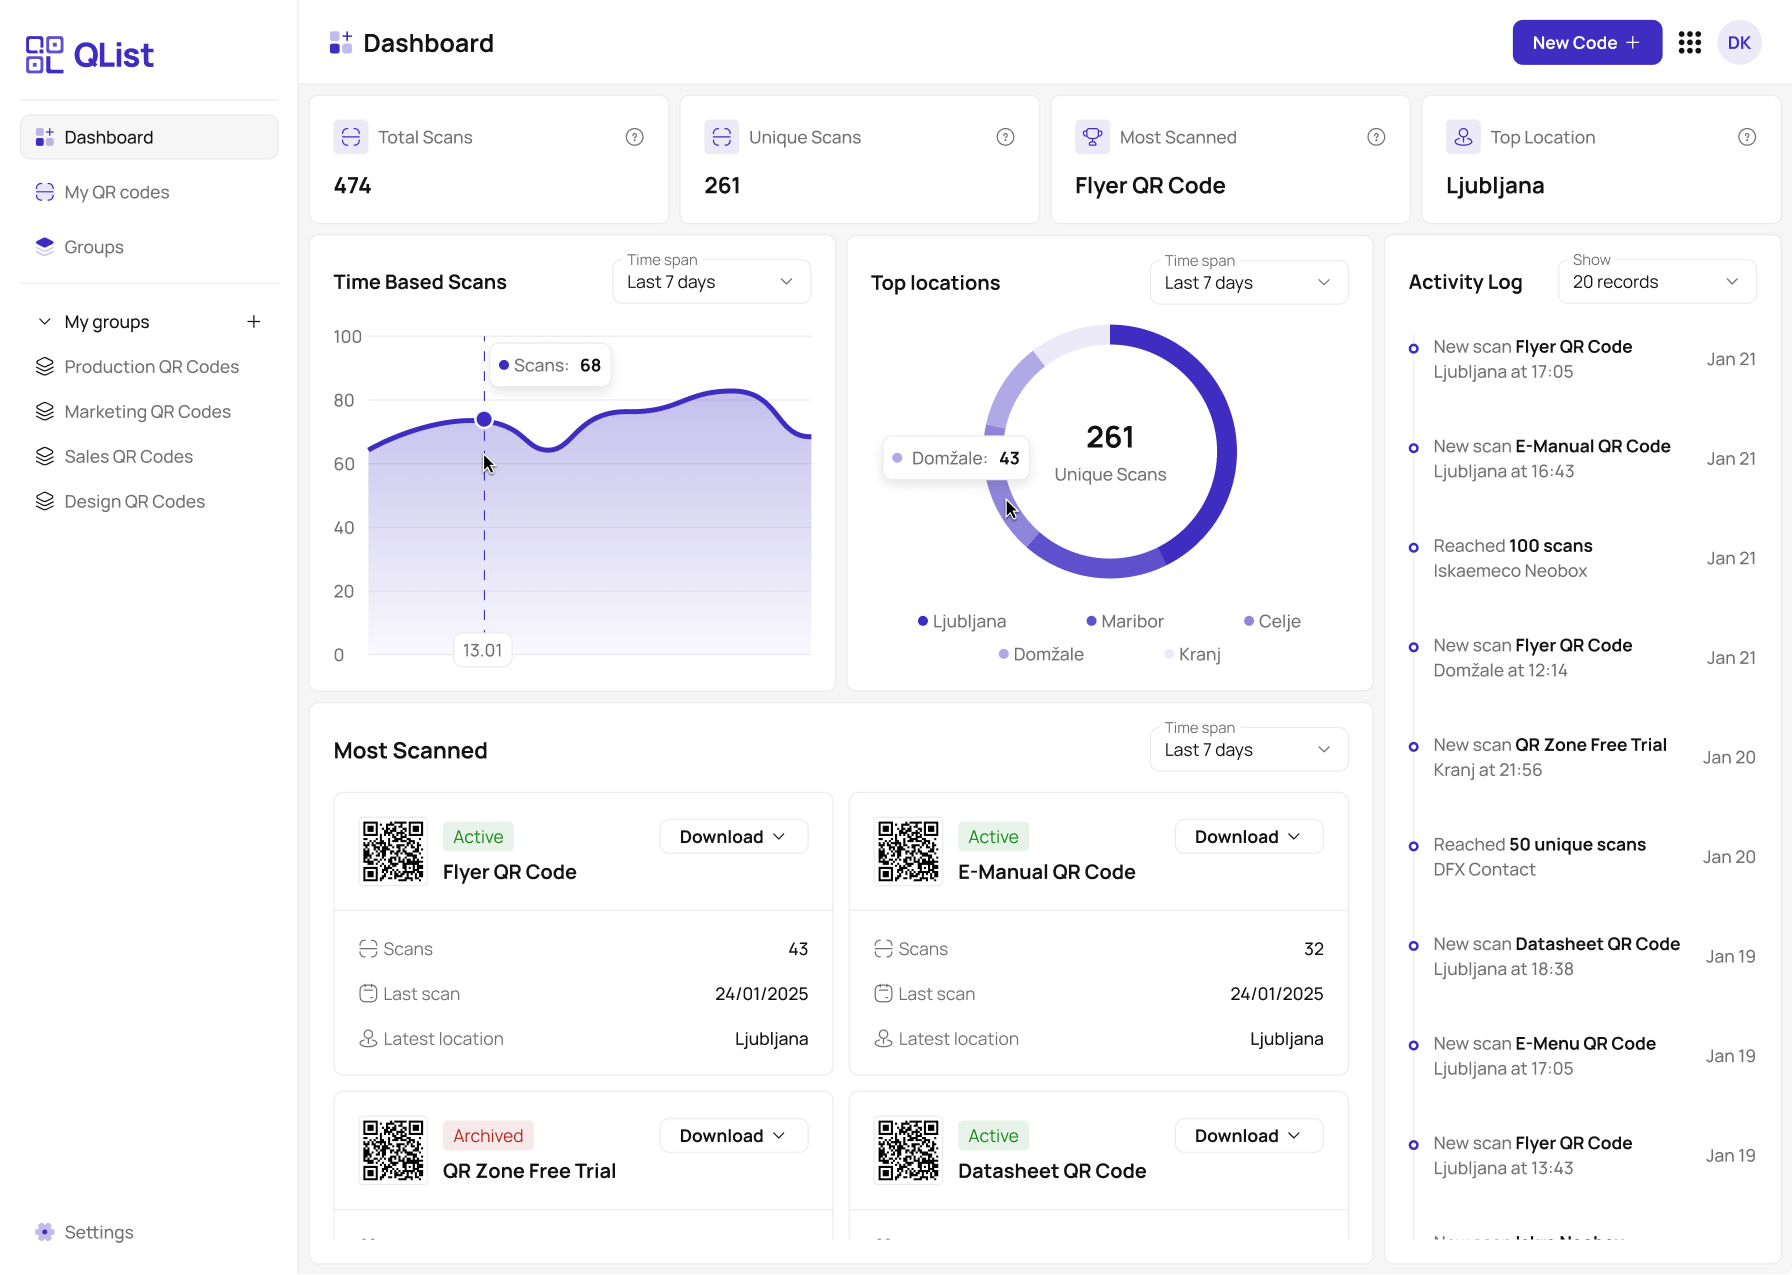Open Download menu for E-Manual QR Code

[x=1247, y=837]
